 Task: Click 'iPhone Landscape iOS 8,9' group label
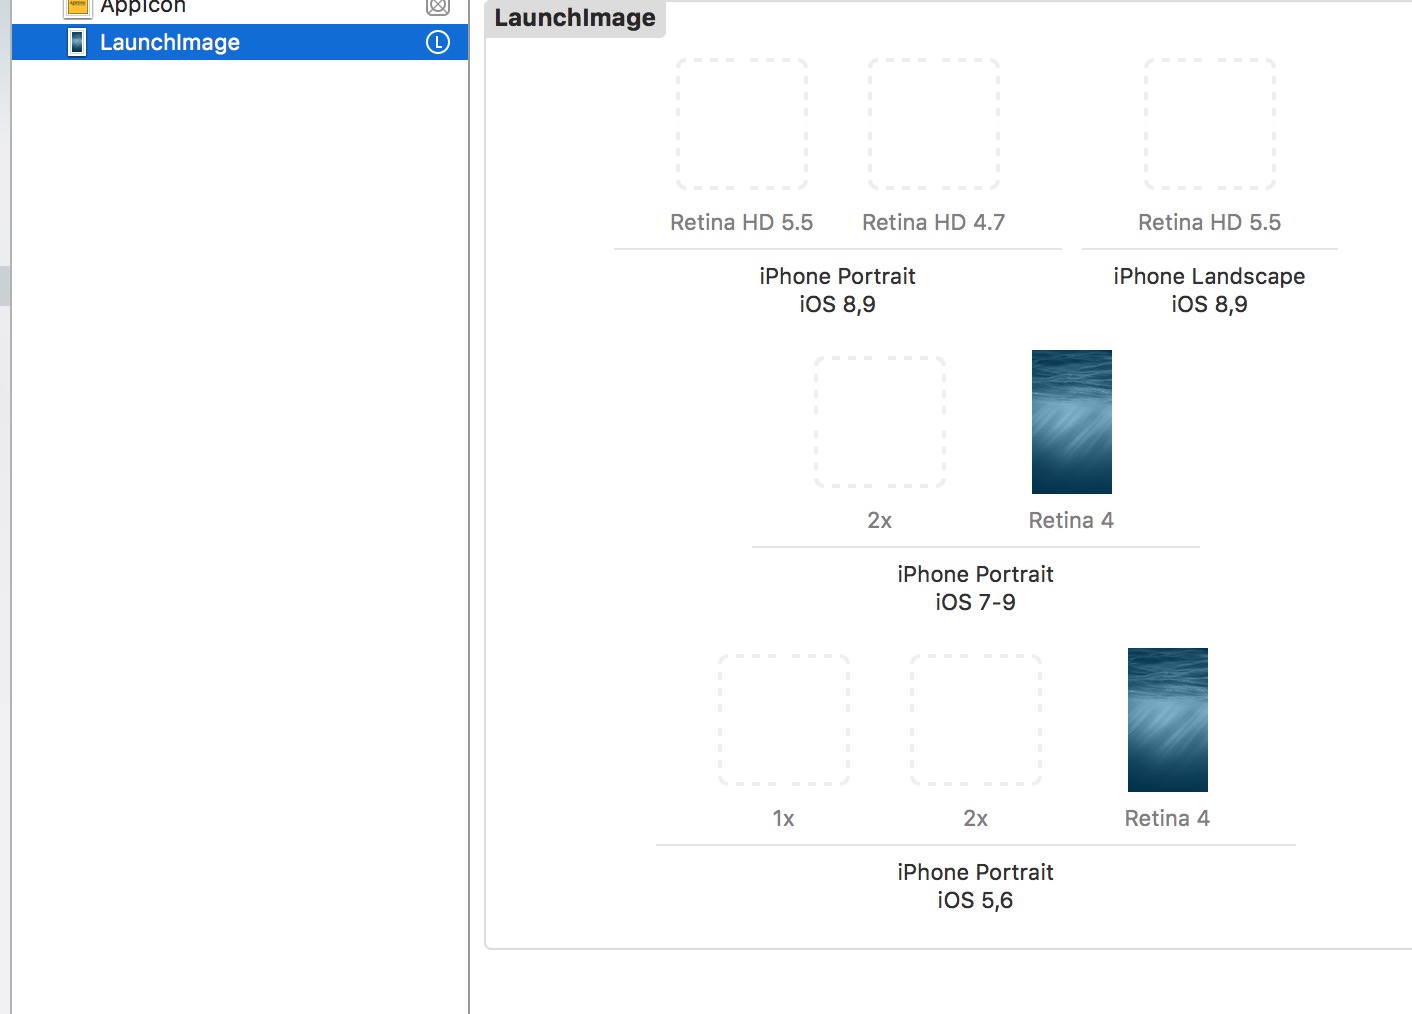[x=1210, y=290]
